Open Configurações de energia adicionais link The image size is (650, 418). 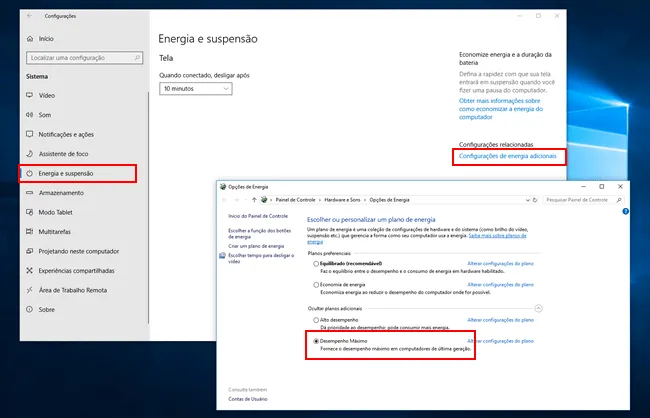507,157
